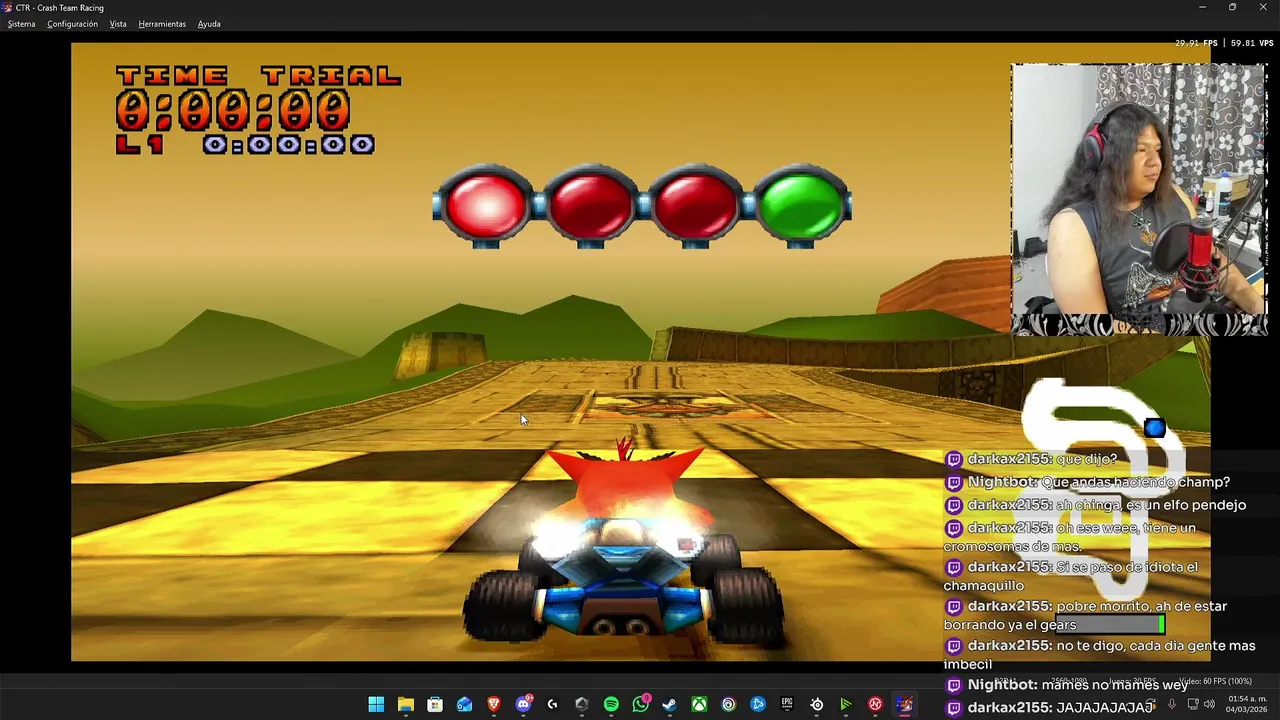Open Epic Games Launcher from the taskbar
1280x720 pixels.
click(787, 705)
